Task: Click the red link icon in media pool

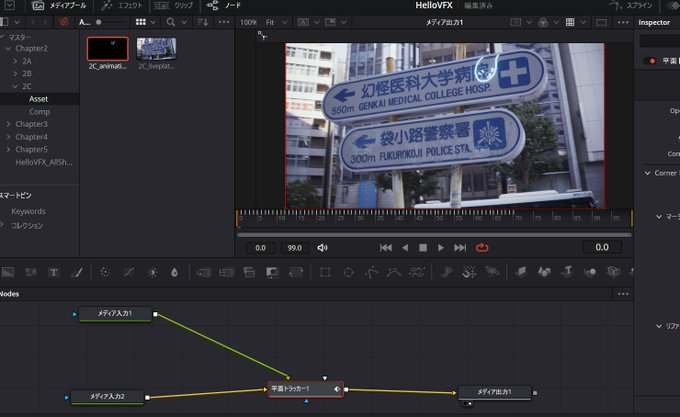Action: (64, 22)
